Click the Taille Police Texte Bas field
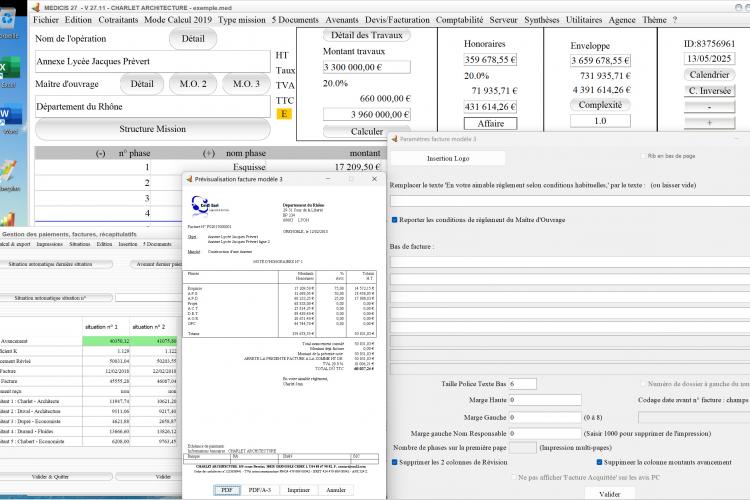 [x=522, y=384]
